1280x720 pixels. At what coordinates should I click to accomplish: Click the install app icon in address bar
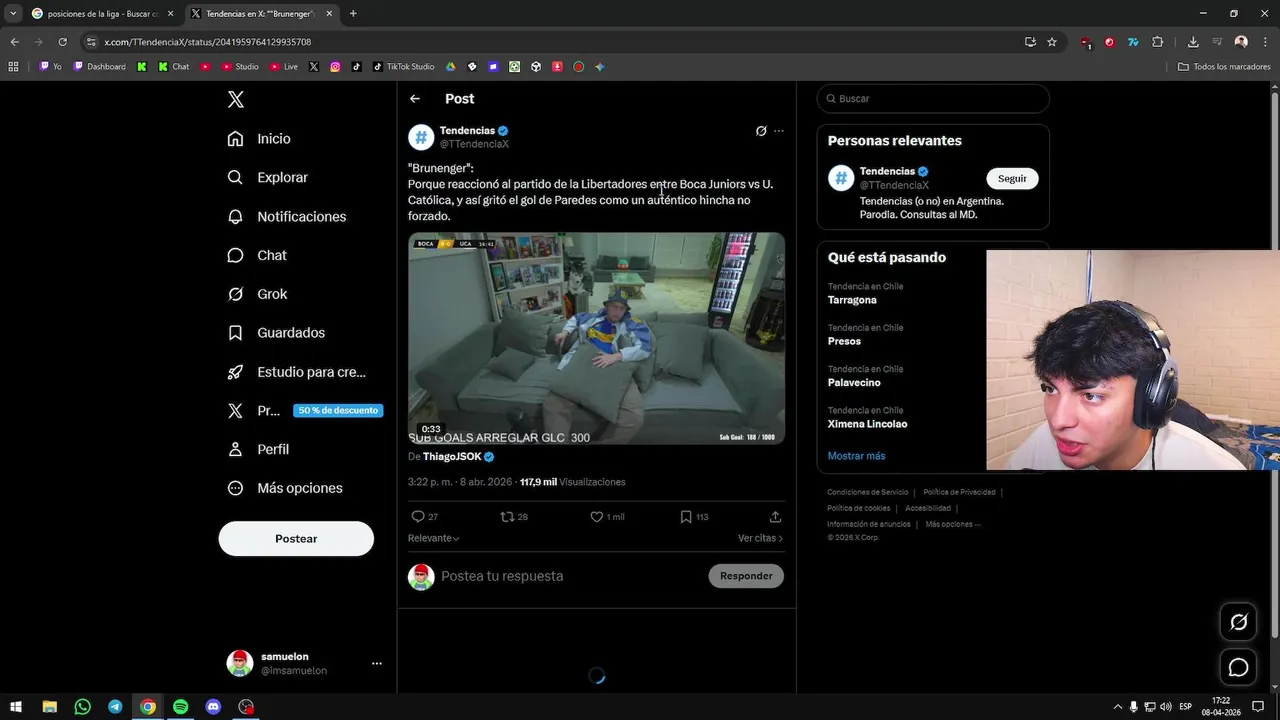[x=1030, y=42]
